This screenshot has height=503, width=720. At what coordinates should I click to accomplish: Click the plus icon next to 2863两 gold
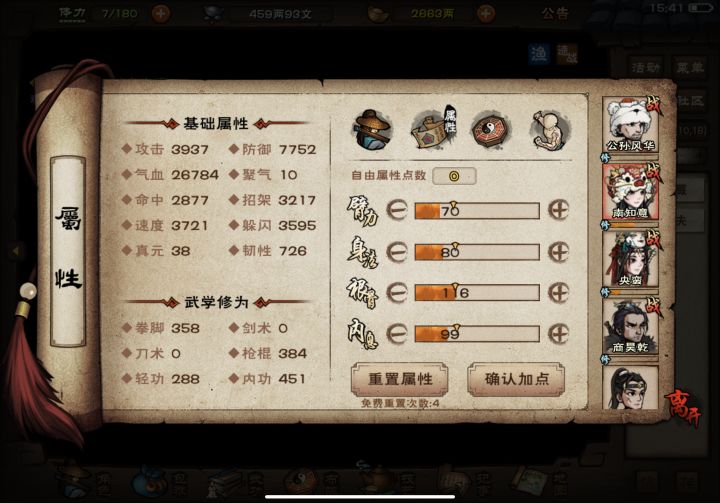click(x=485, y=13)
